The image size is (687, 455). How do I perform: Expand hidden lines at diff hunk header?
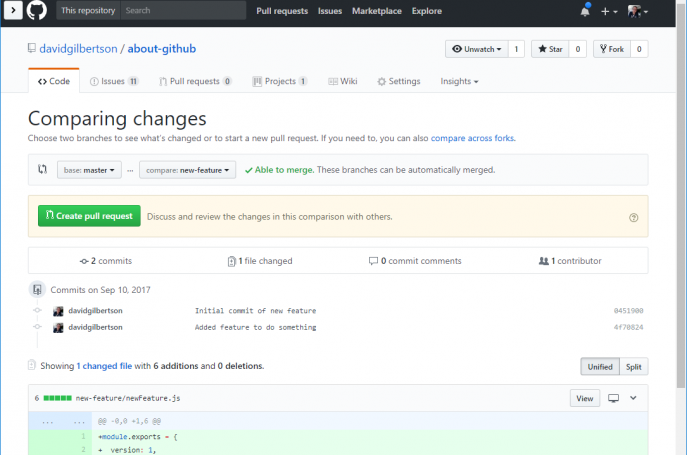60,421
